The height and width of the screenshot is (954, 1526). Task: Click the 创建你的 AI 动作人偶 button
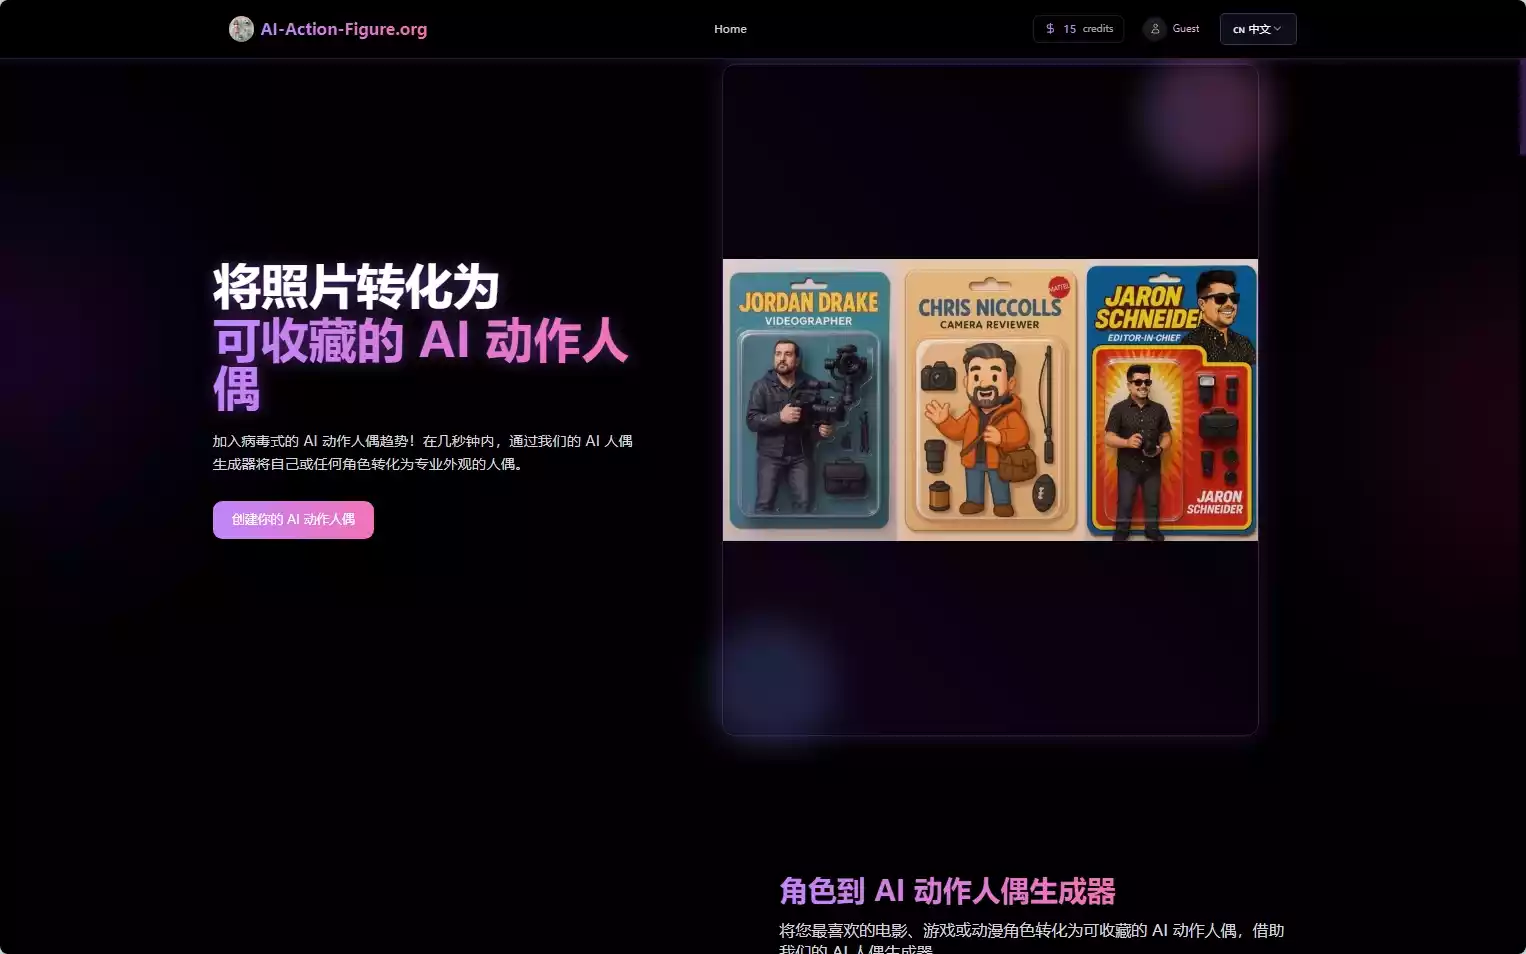[293, 520]
